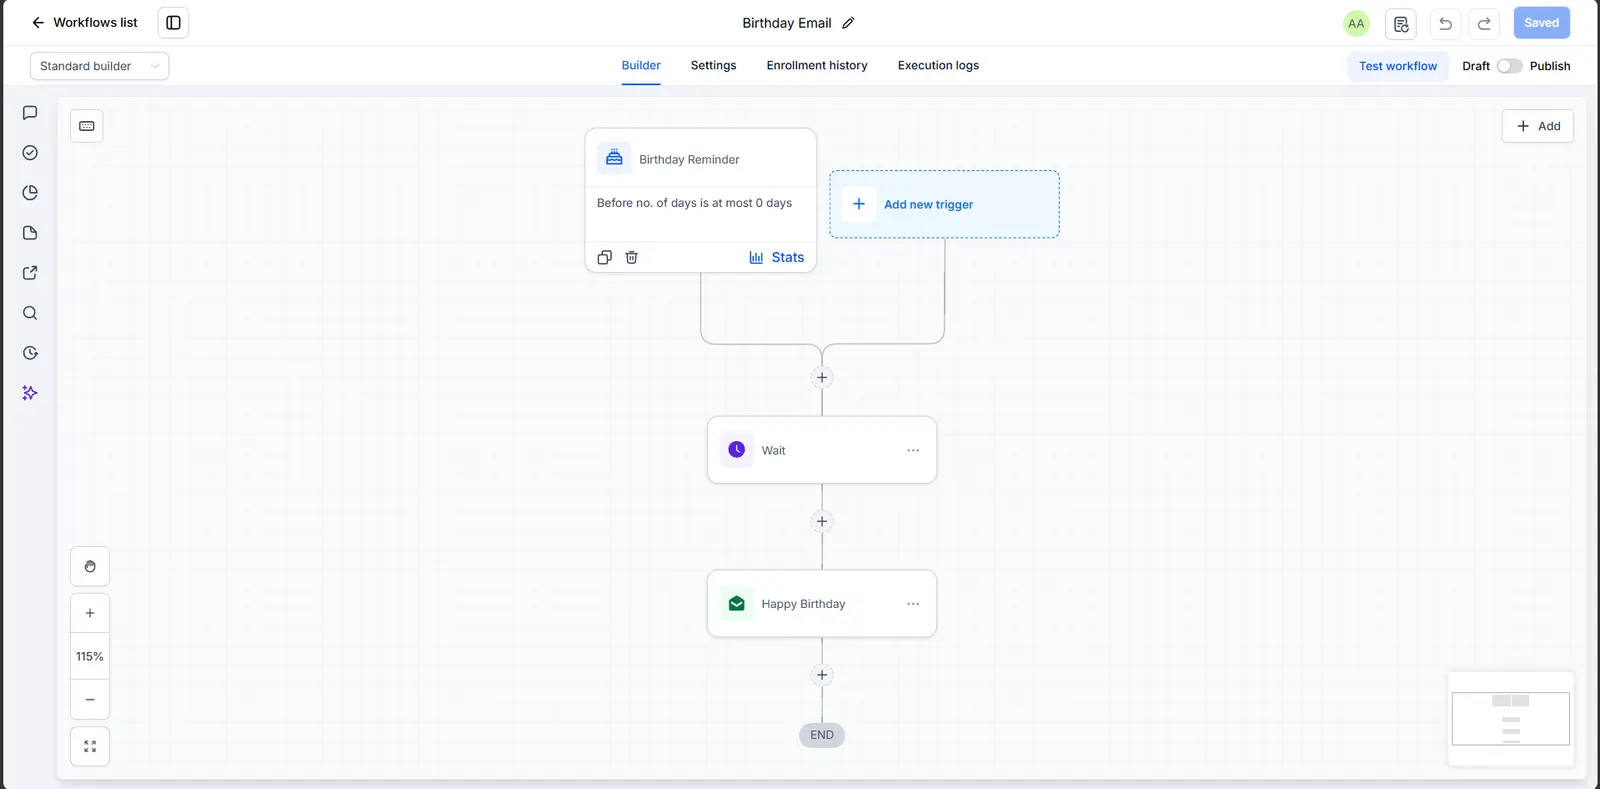Image resolution: width=1600 pixels, height=789 pixels.
Task: Delete the Birthday Reminder trigger
Action: pos(631,257)
